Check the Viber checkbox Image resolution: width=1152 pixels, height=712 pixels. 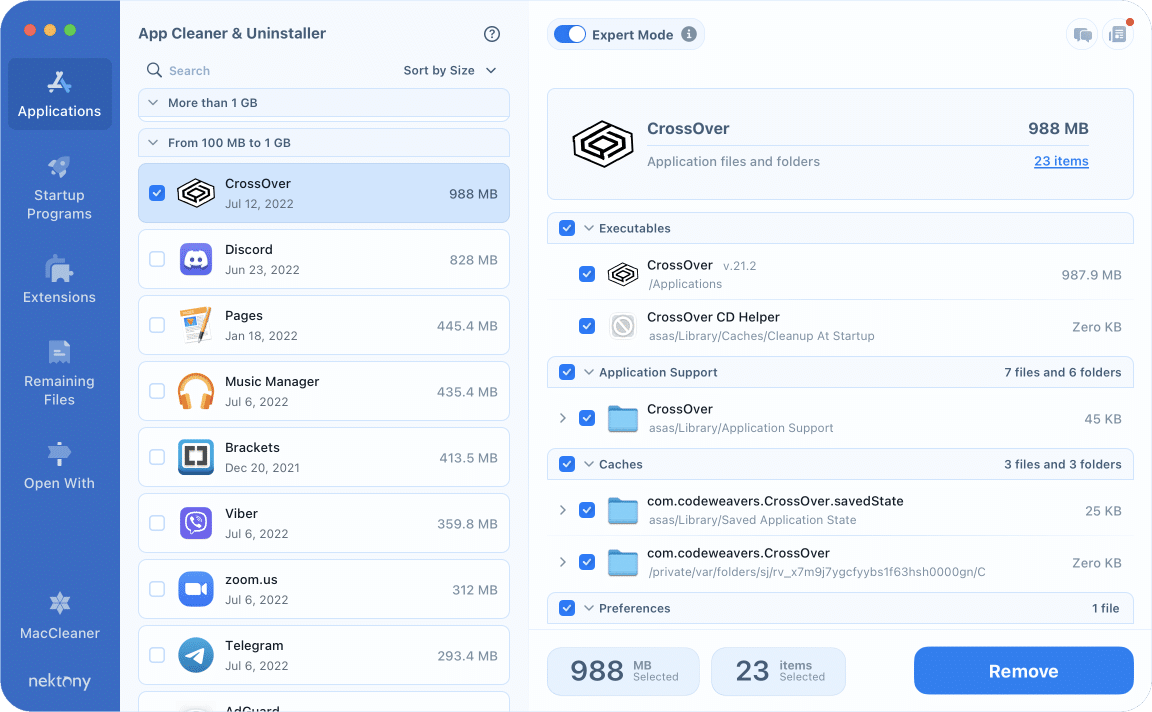point(157,523)
